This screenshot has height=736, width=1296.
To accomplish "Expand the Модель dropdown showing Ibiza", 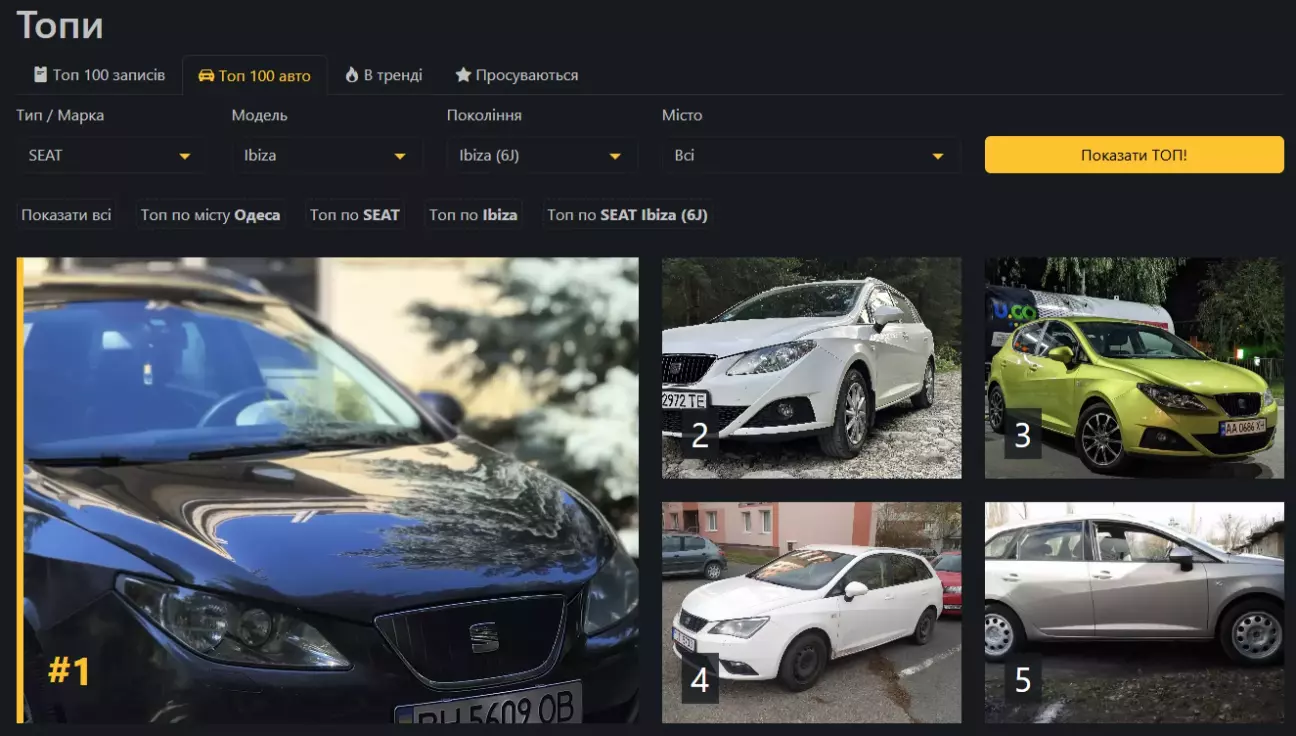I will tap(325, 156).
